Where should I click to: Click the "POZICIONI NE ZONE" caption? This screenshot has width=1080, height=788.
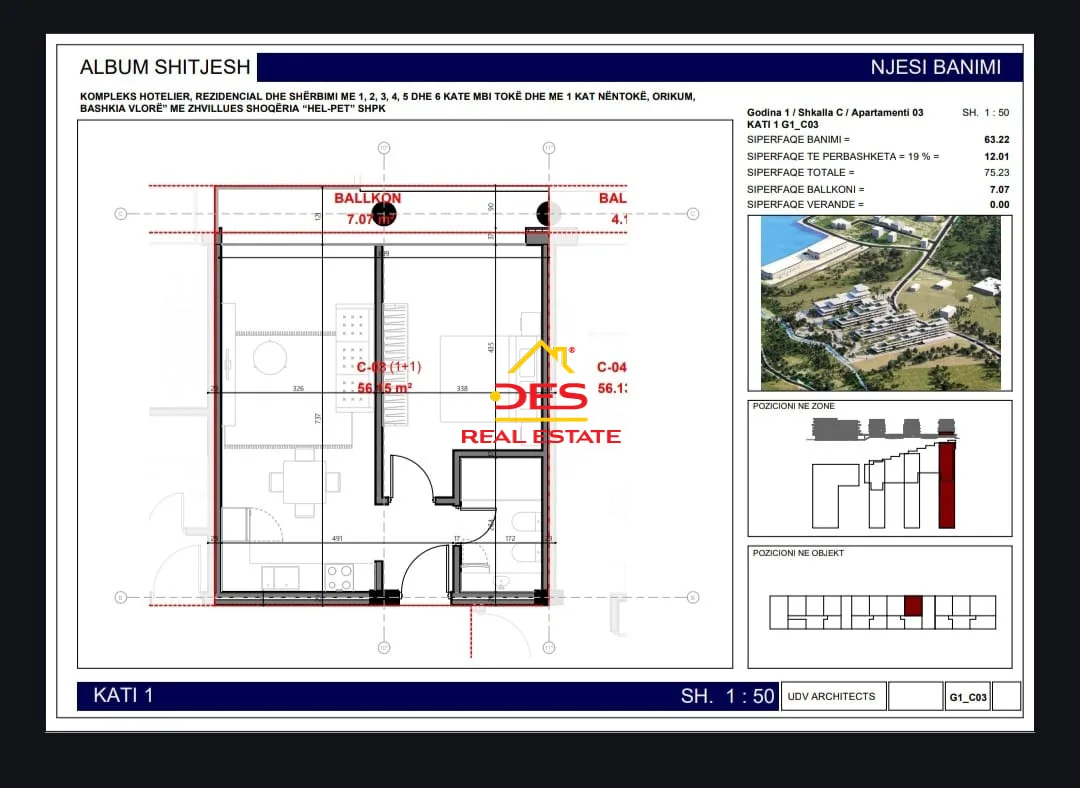(x=793, y=406)
